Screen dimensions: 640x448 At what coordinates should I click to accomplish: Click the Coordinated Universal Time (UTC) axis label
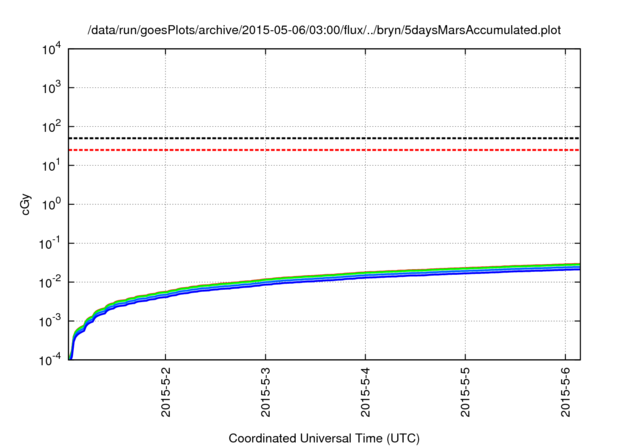(324, 438)
